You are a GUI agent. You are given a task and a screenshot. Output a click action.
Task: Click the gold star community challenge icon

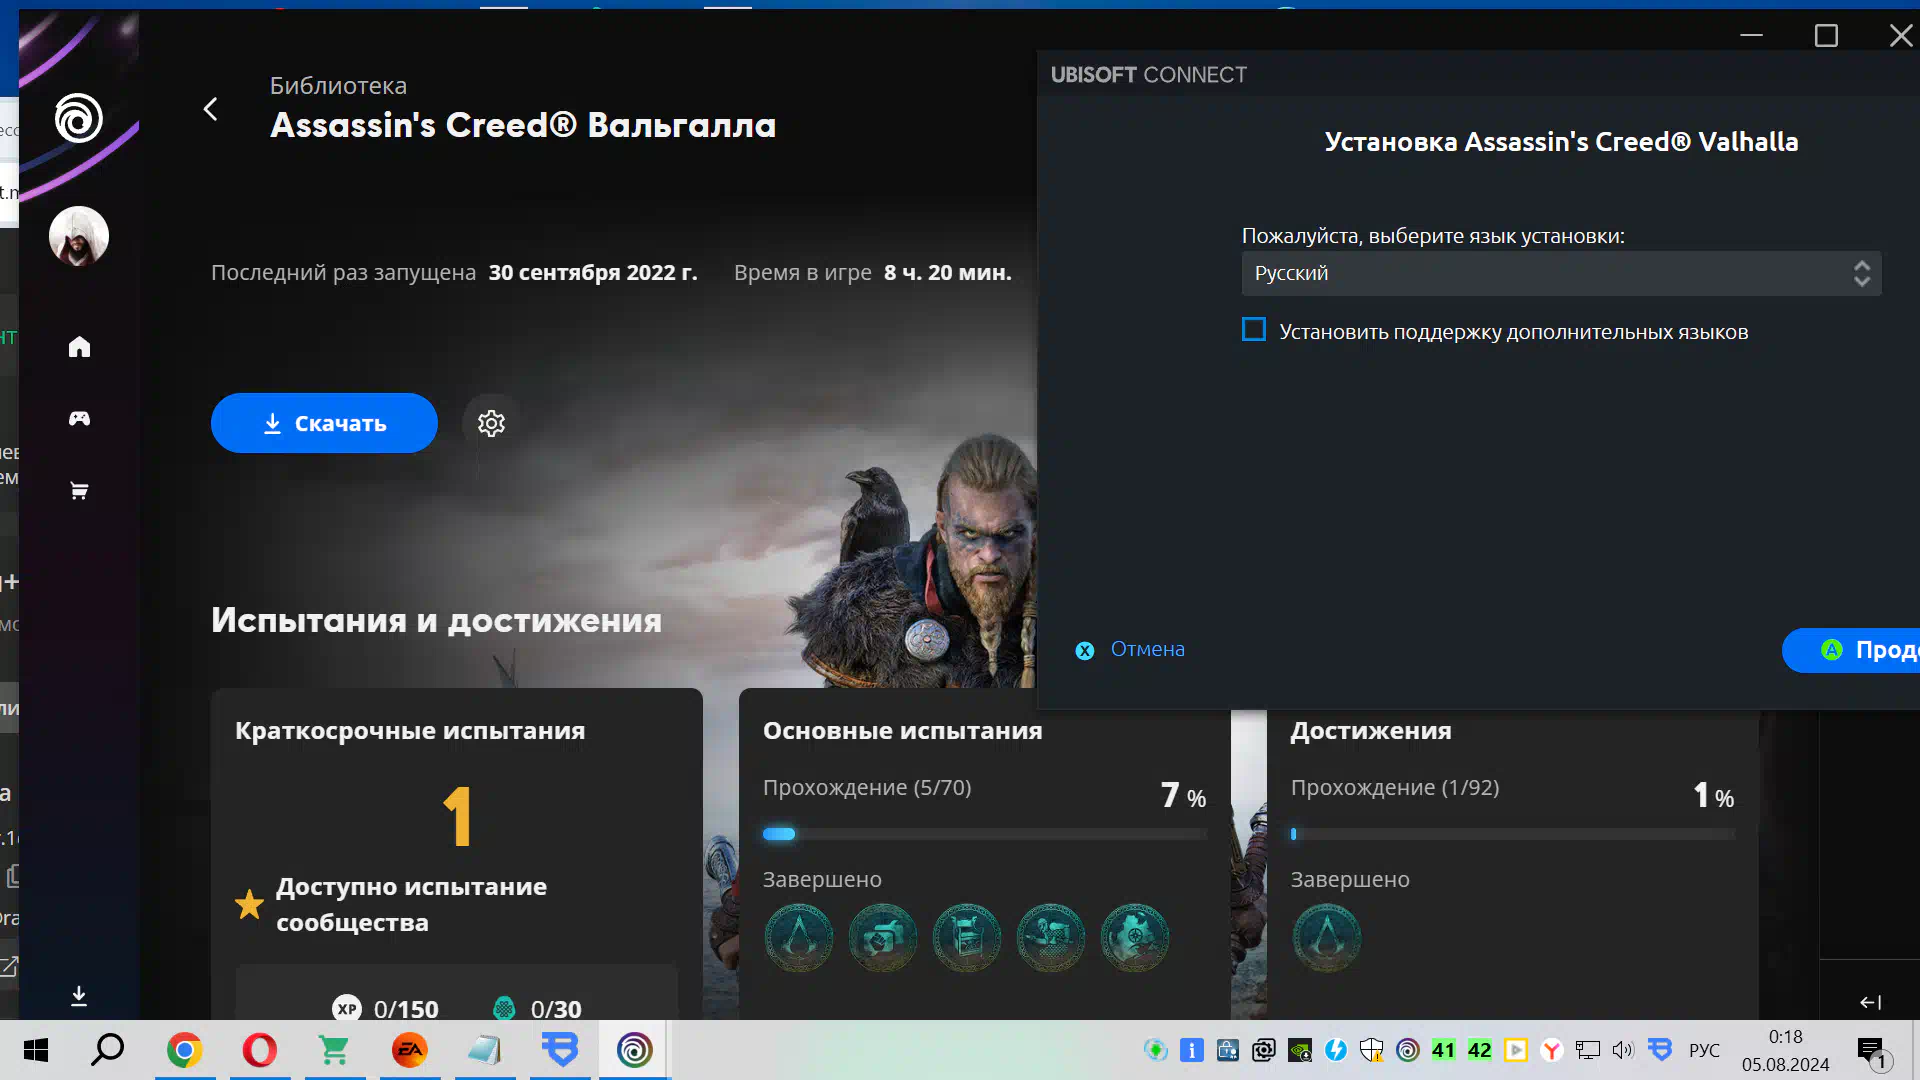coord(249,904)
